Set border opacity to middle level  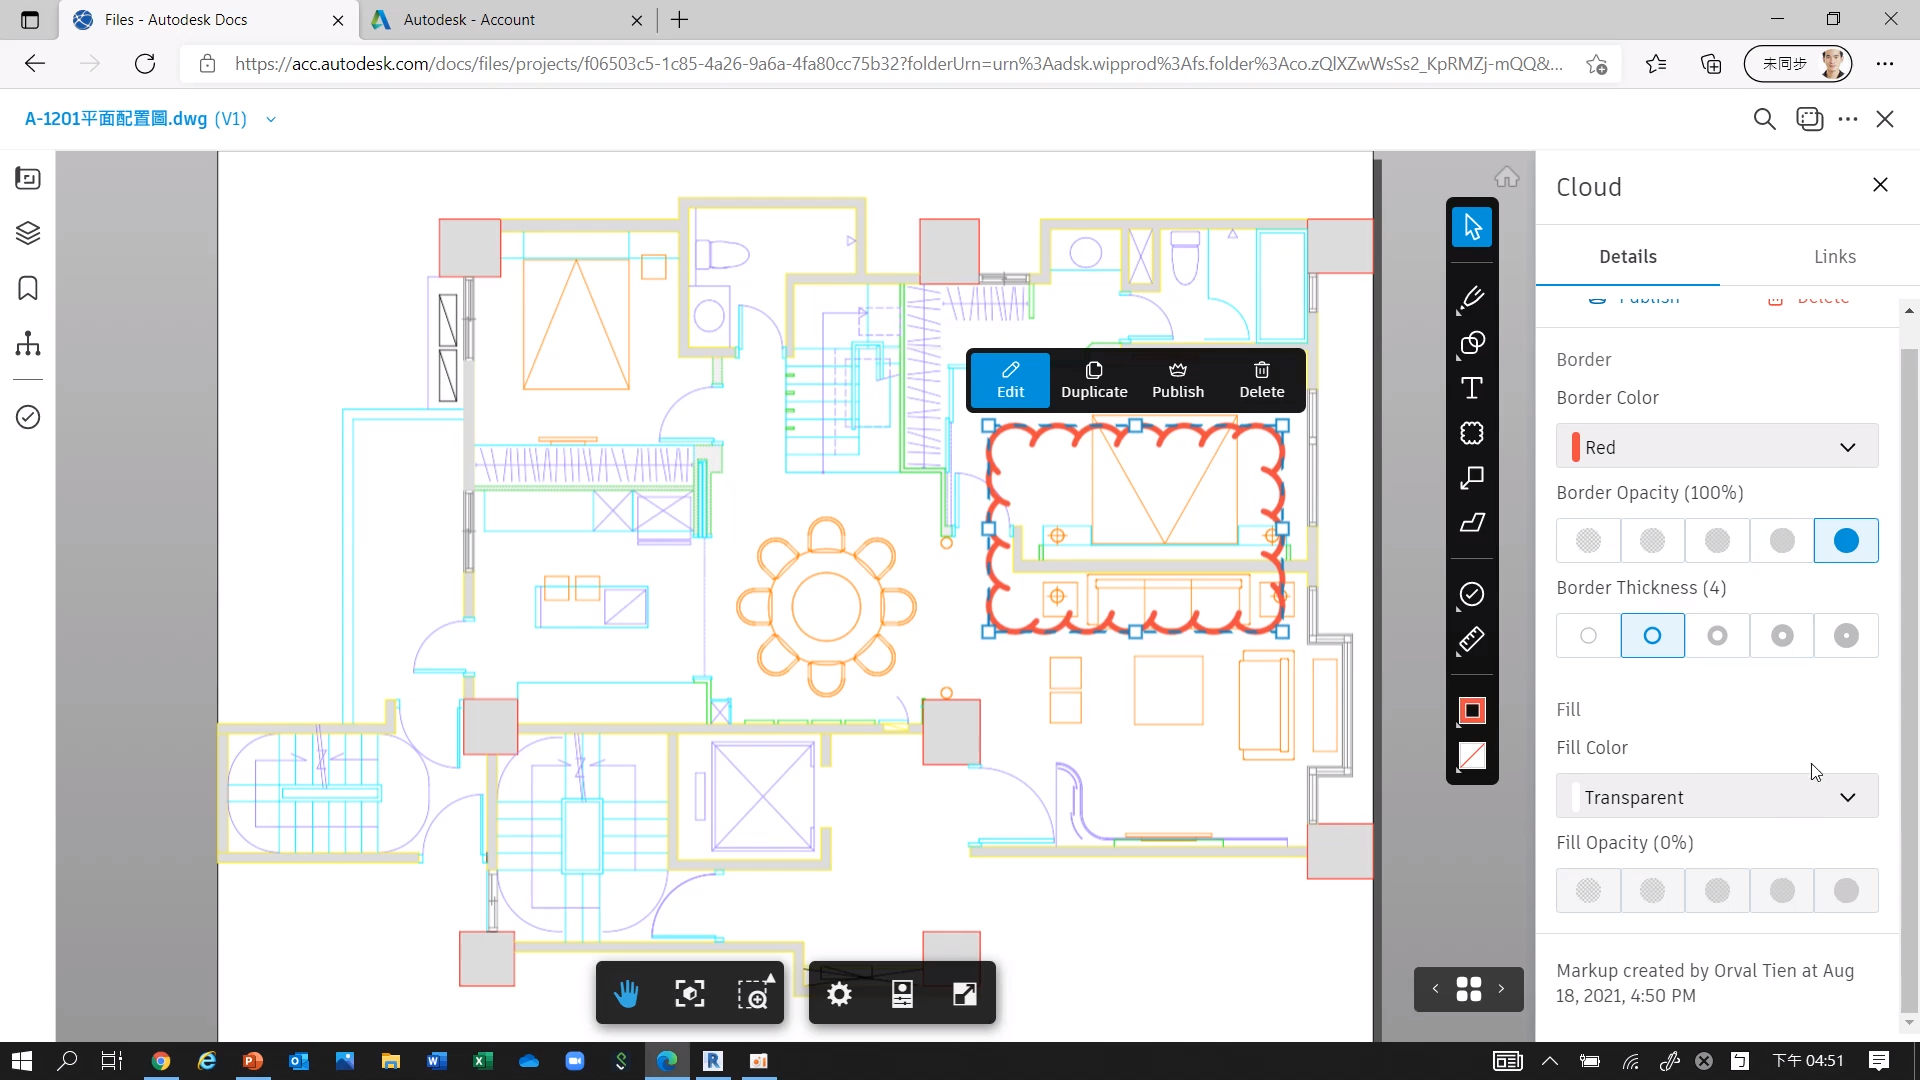[1717, 541]
